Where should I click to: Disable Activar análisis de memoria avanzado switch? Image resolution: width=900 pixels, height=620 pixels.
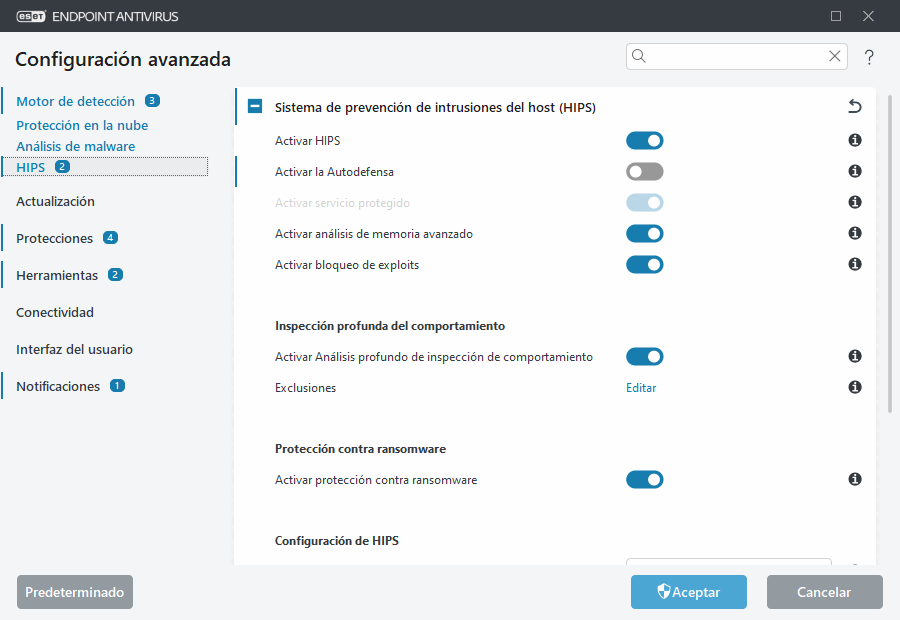pos(645,234)
